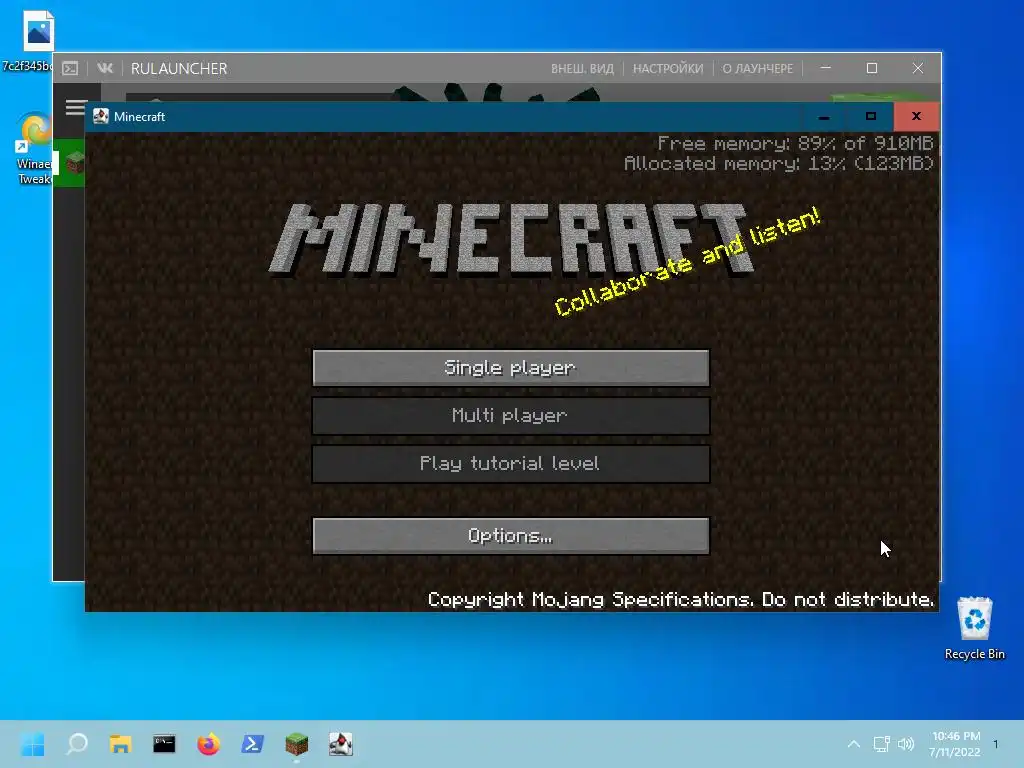This screenshot has height=768, width=1024.
Task: Open the Windows Start menu
Action: pos(33,744)
